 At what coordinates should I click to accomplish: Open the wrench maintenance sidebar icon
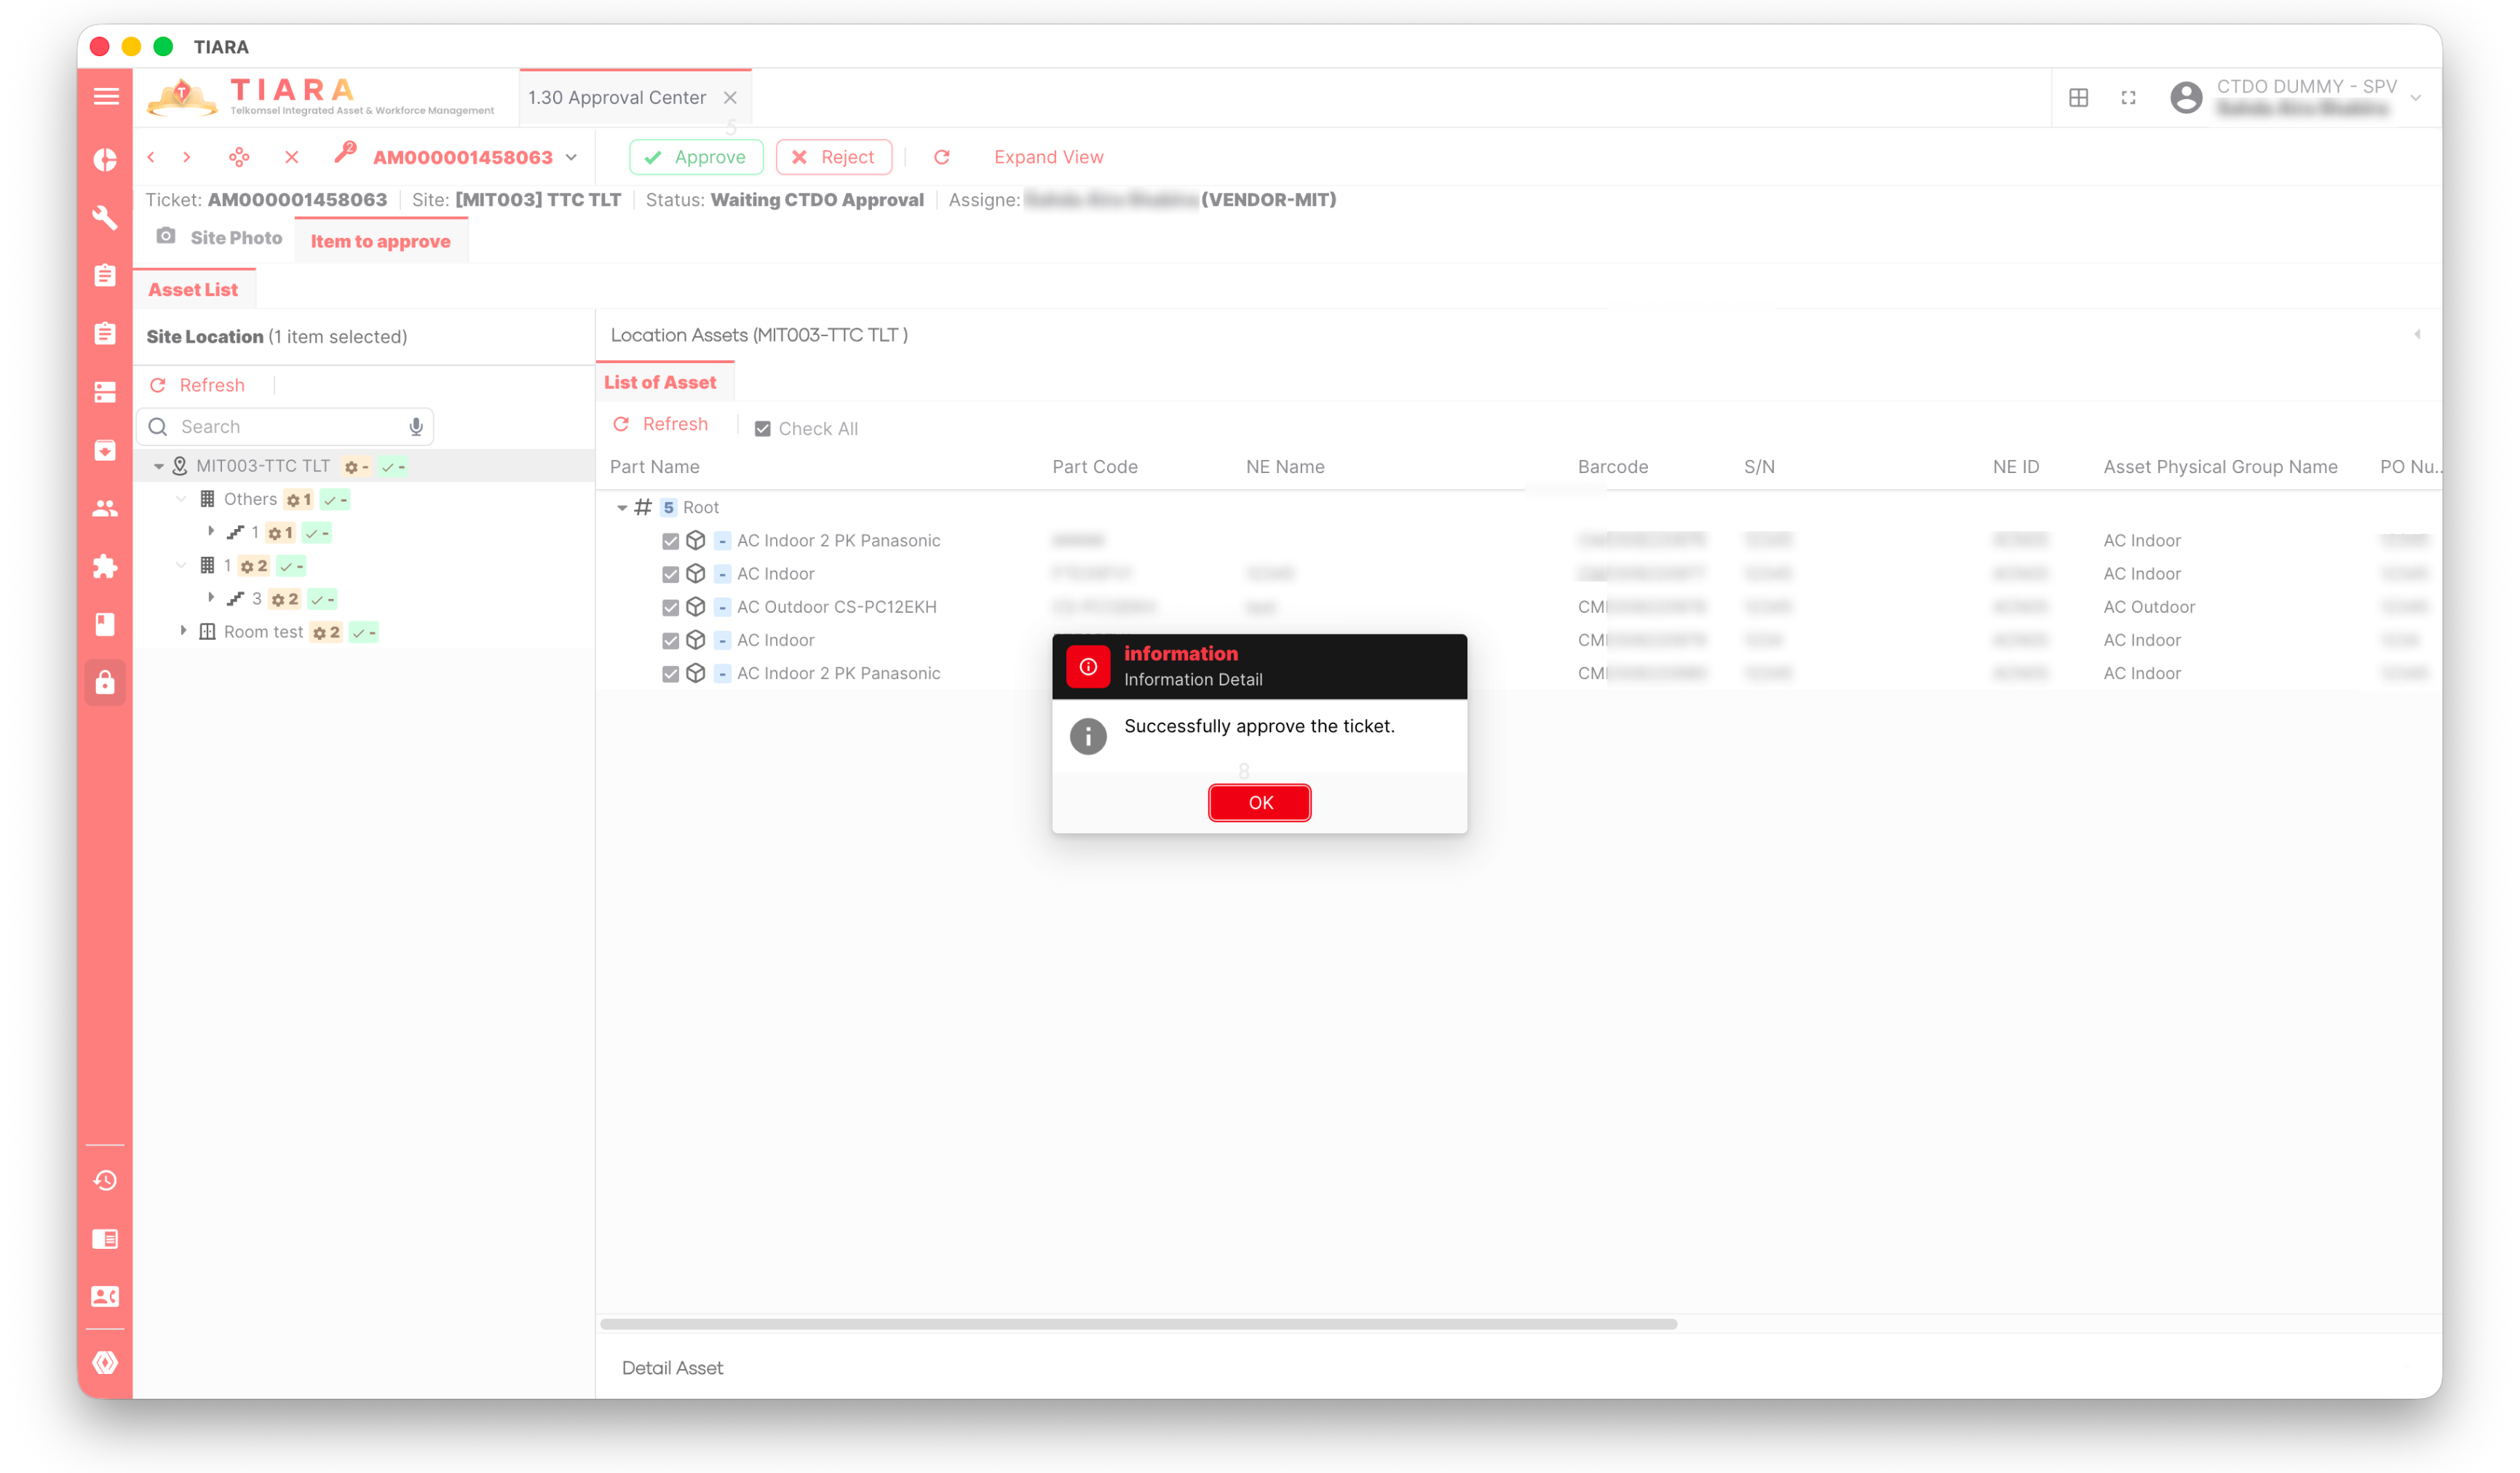tap(105, 217)
